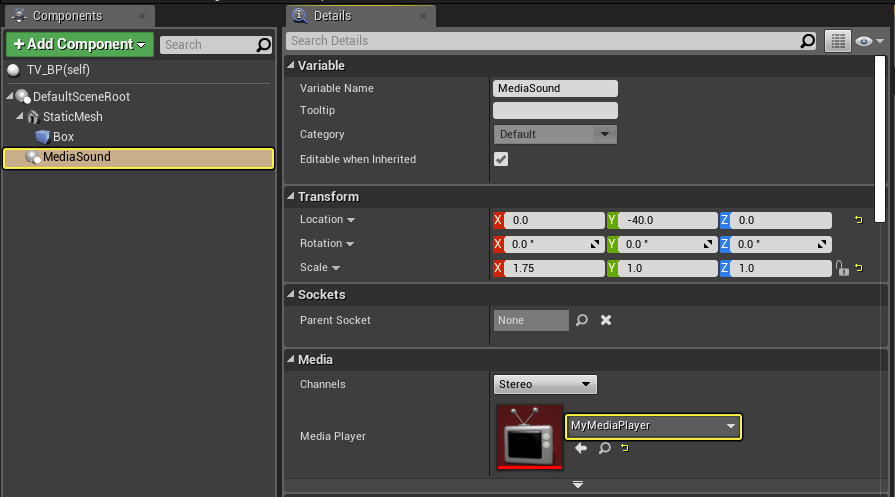The height and width of the screenshot is (497, 895).
Task: Collapse the Transform section
Action: 292,197
